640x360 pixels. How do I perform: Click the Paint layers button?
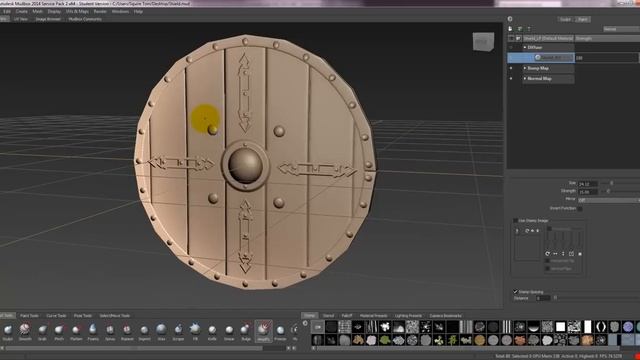pyautogui.click(x=582, y=19)
